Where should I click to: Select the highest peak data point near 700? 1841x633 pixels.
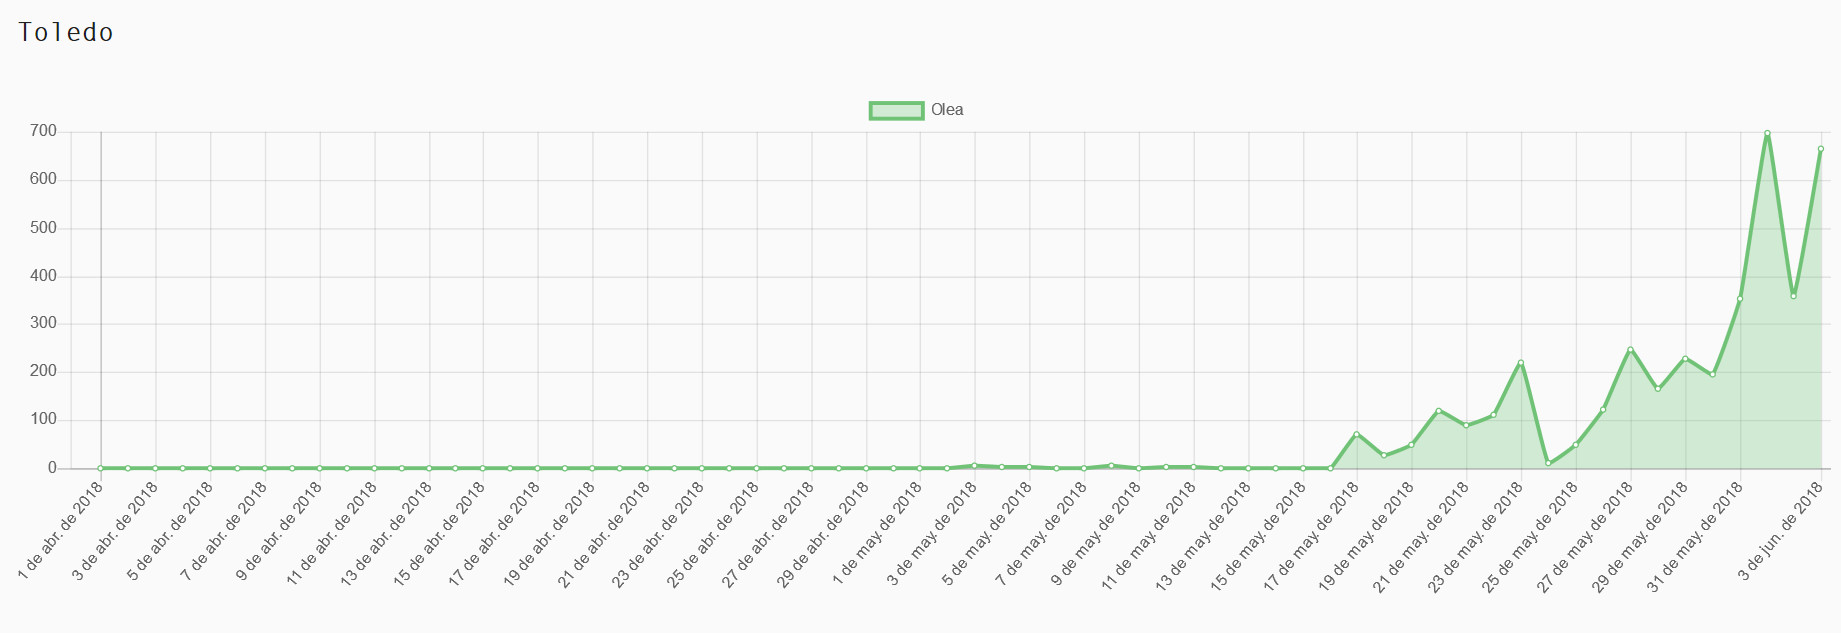(1767, 133)
